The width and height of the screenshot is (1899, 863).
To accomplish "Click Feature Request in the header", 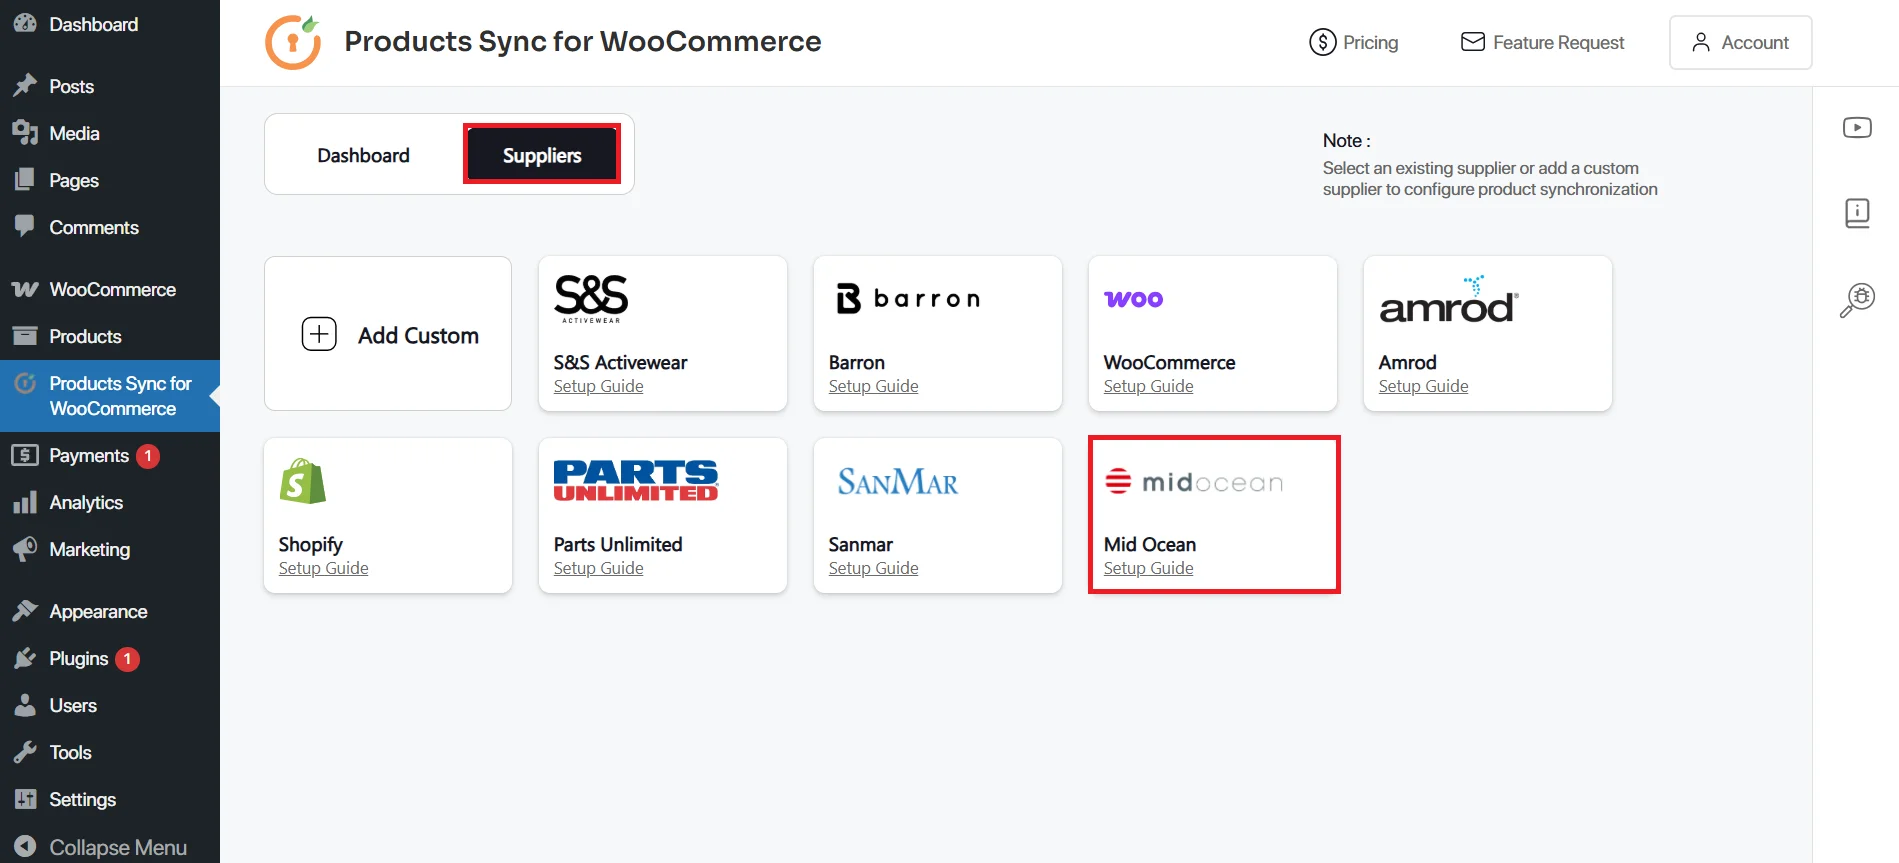I will (1542, 42).
